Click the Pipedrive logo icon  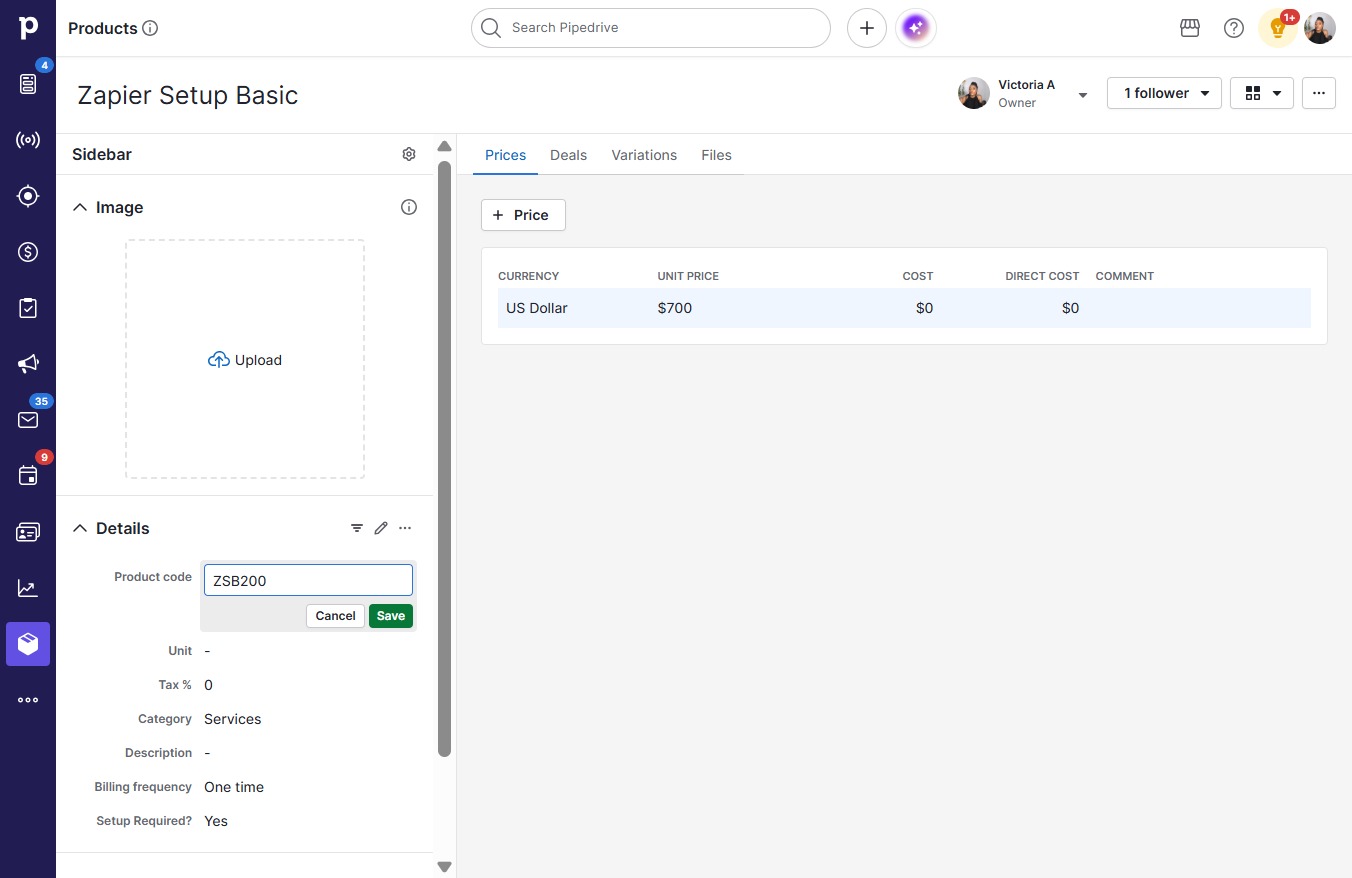pos(28,28)
